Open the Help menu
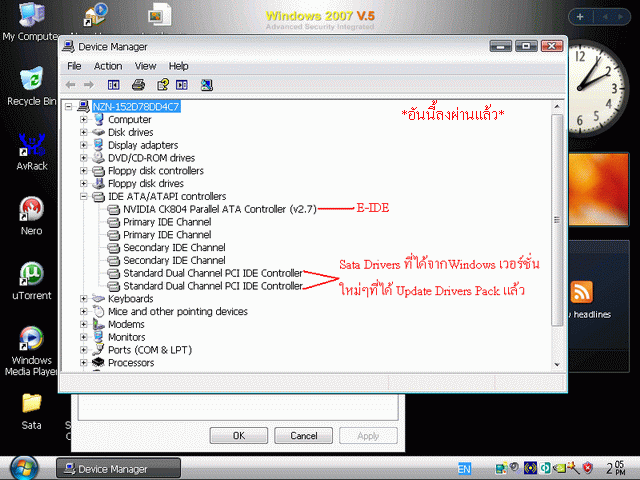This screenshot has width=640, height=480. tap(178, 66)
